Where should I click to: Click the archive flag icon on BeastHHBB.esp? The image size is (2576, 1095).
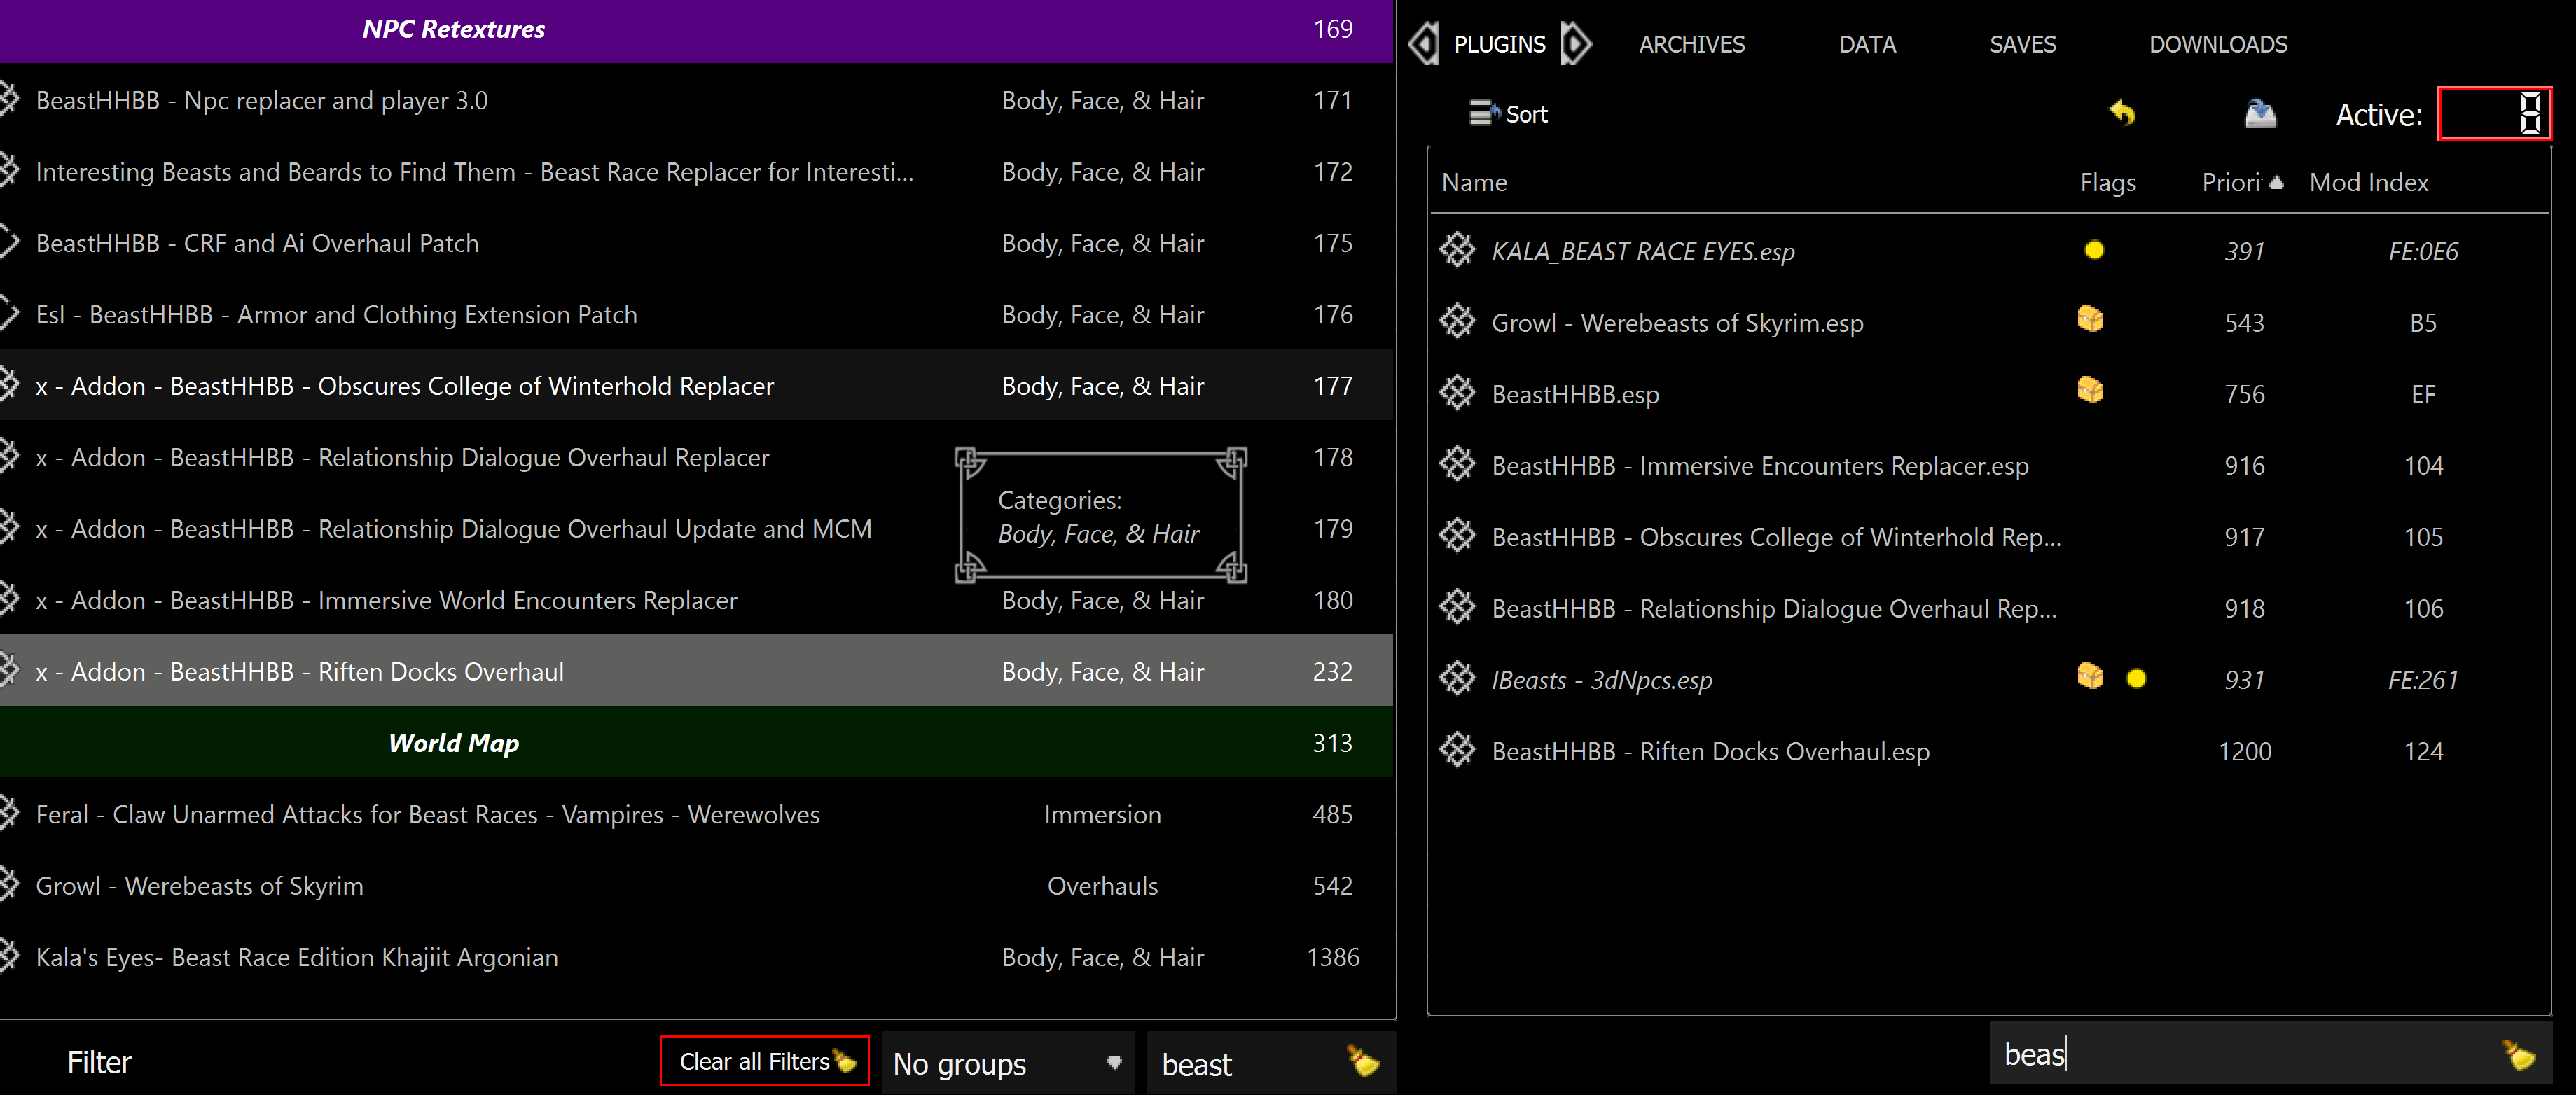click(2090, 391)
